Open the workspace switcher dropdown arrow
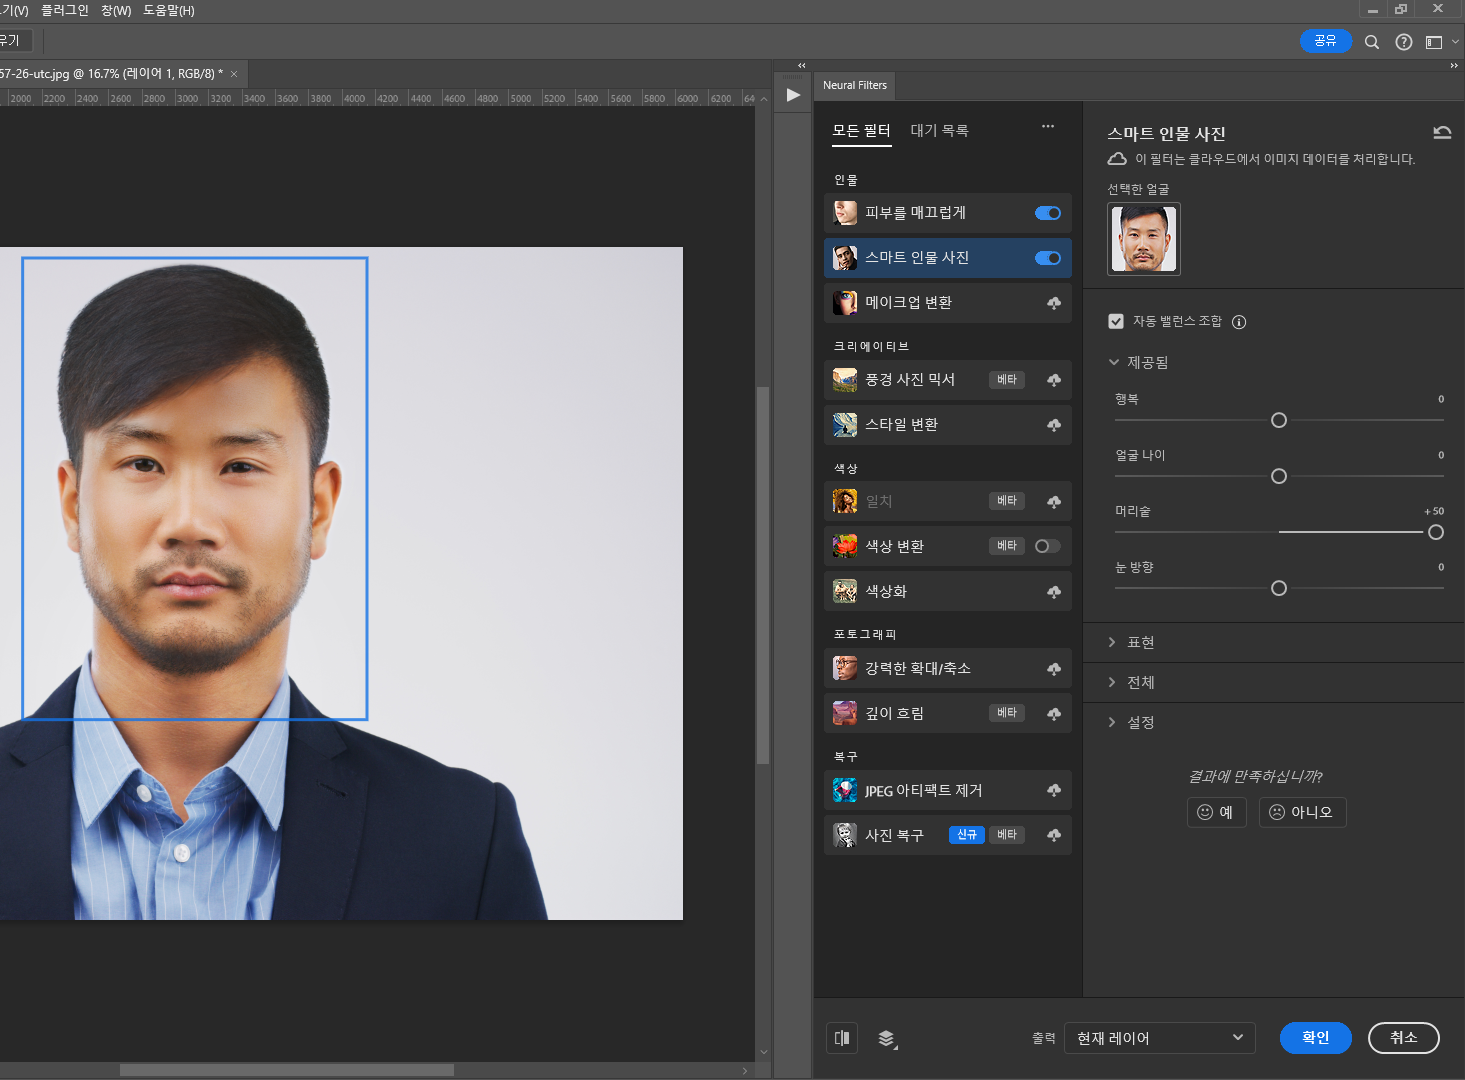The width and height of the screenshot is (1465, 1080). pyautogui.click(x=1455, y=42)
